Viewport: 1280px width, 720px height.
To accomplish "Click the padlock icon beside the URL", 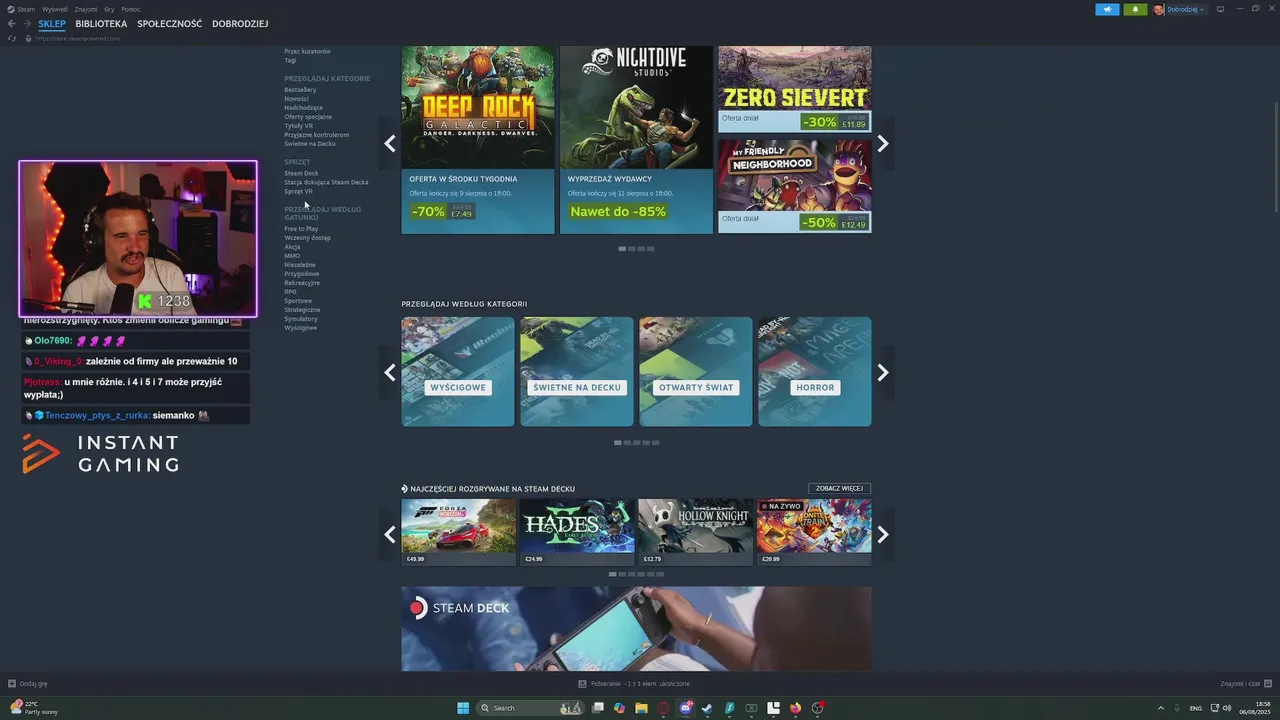I will pyautogui.click(x=29, y=38).
